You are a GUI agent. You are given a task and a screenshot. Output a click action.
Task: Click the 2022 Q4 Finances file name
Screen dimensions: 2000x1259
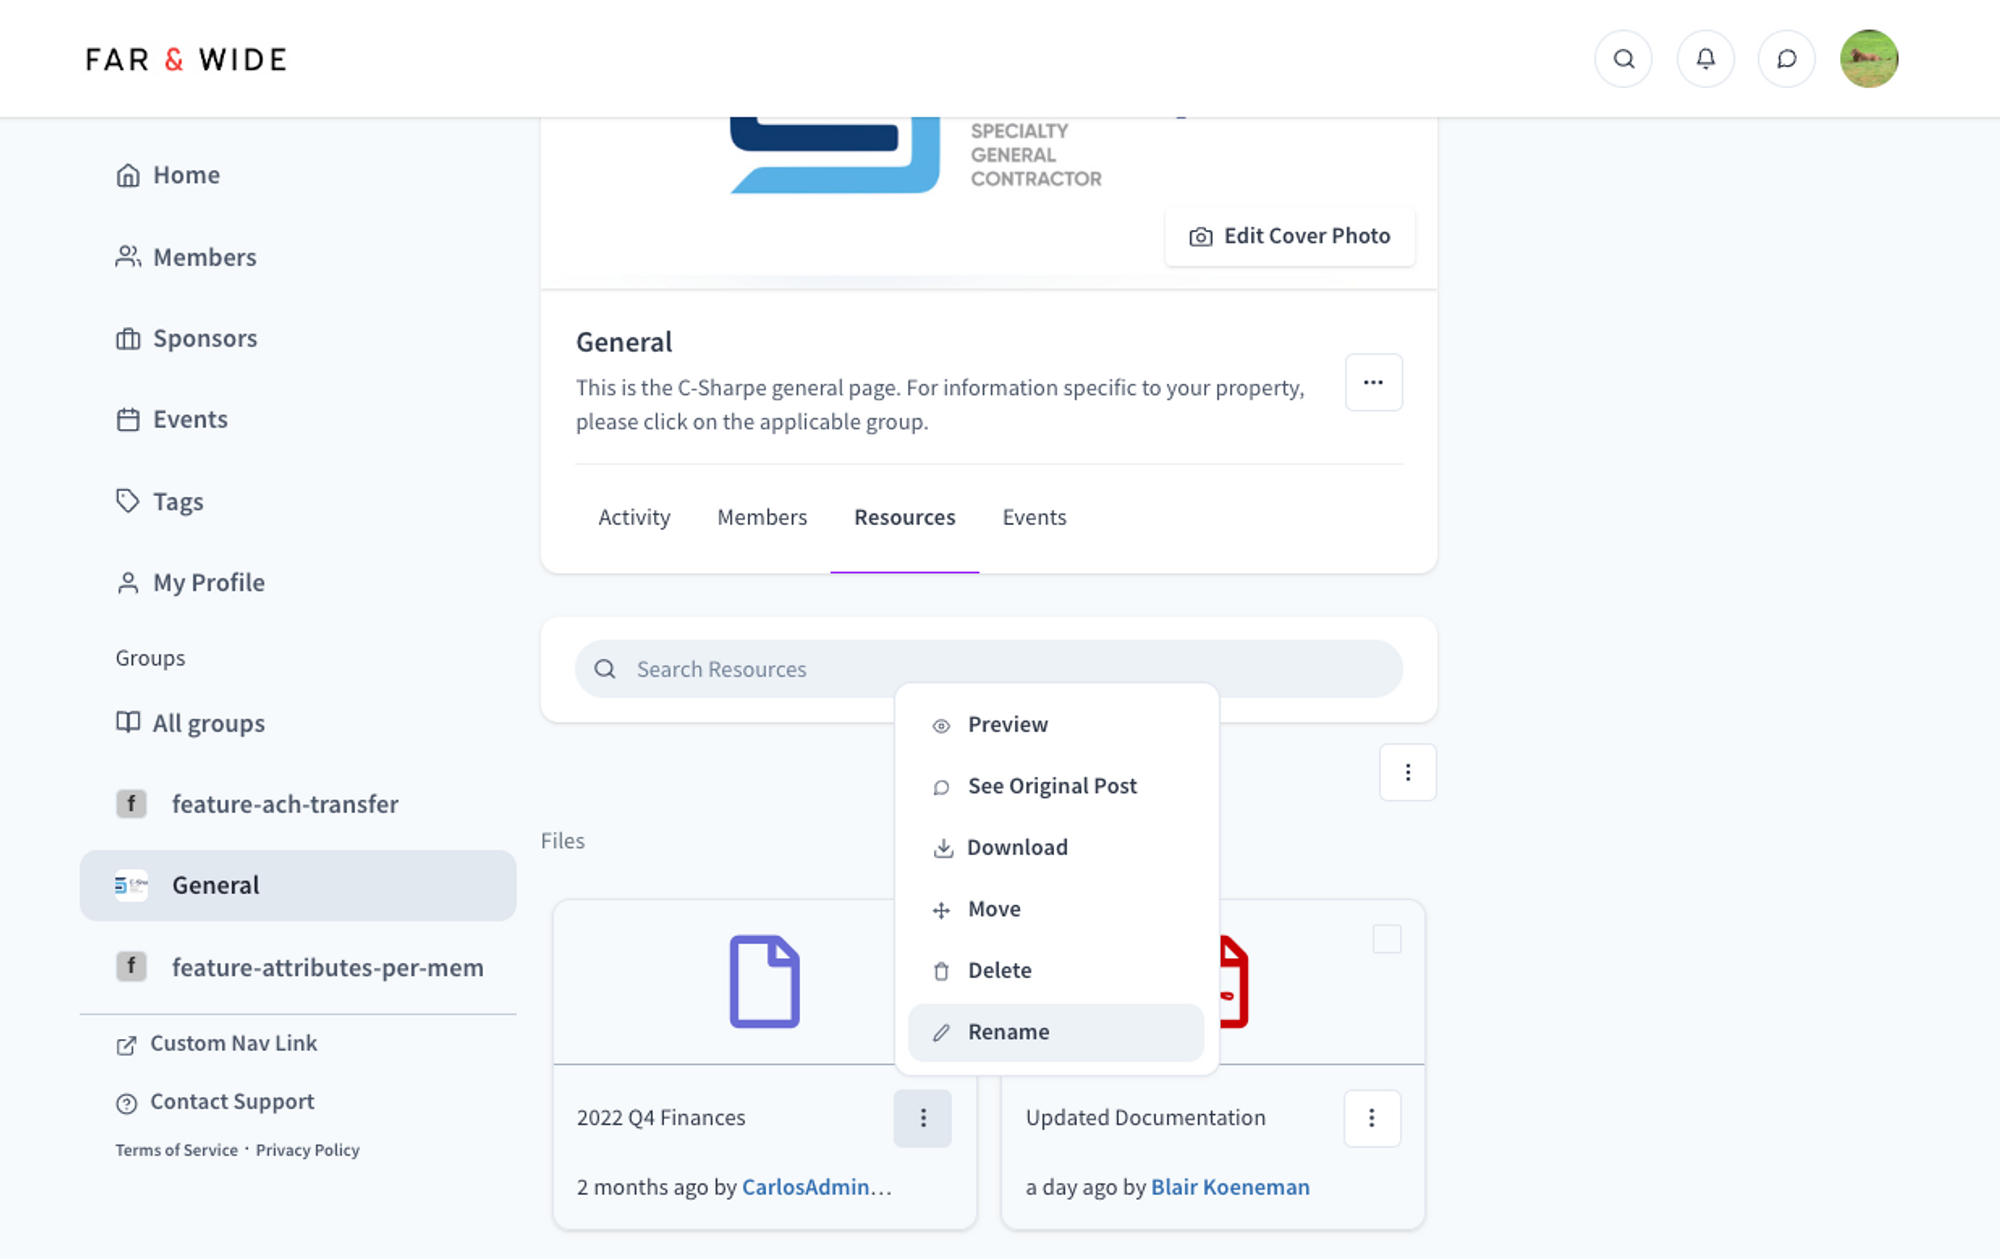[x=661, y=1118]
